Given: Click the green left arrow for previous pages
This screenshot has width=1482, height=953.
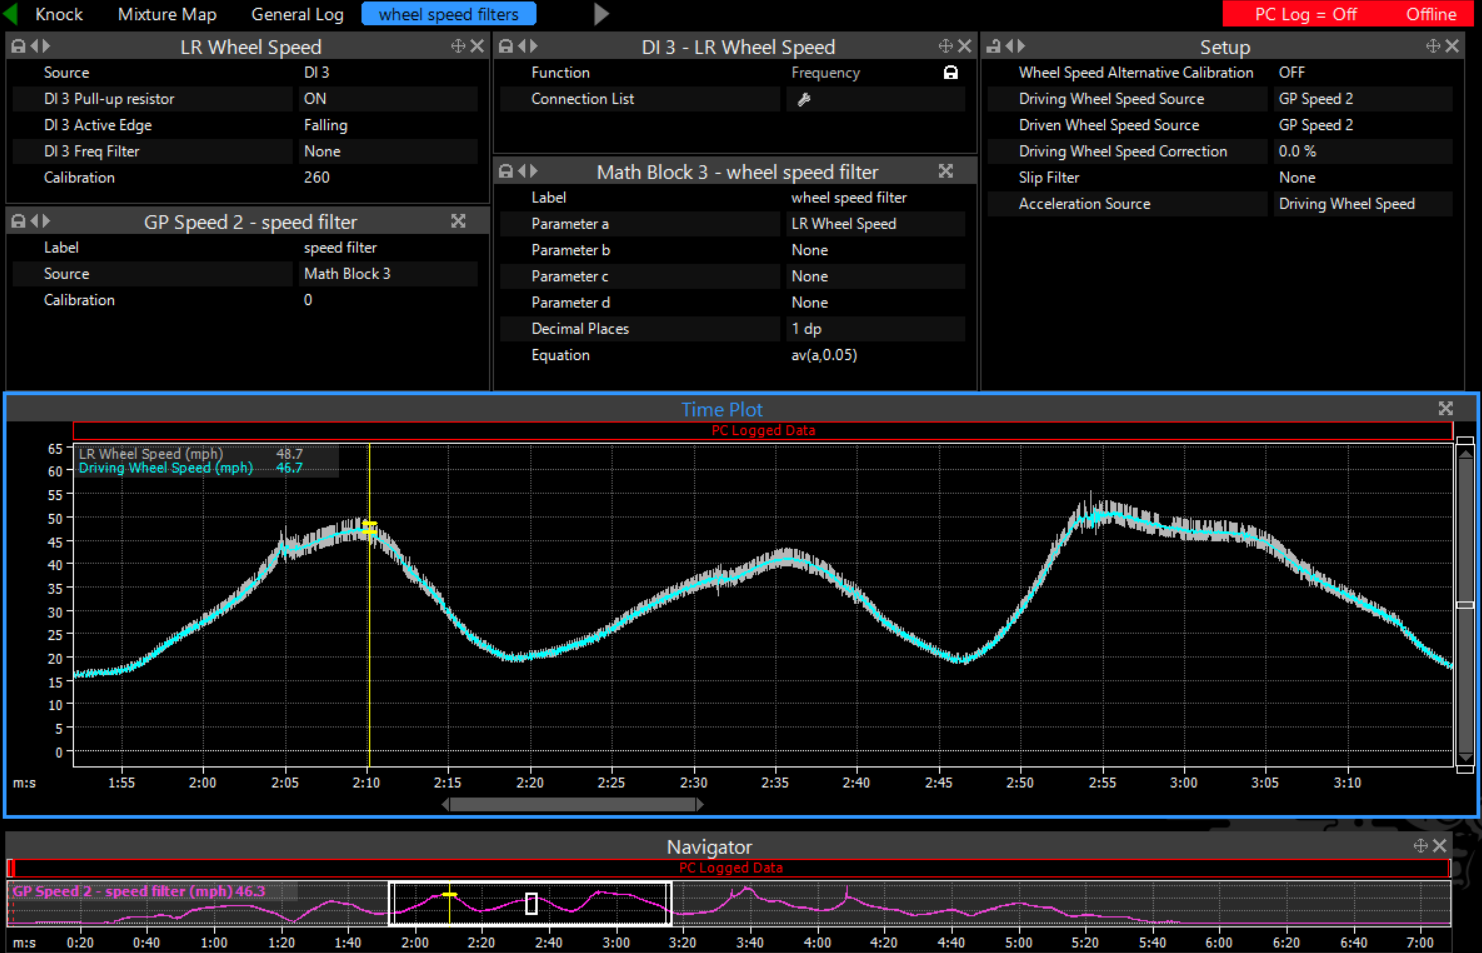Looking at the screenshot, I should click(x=11, y=14).
